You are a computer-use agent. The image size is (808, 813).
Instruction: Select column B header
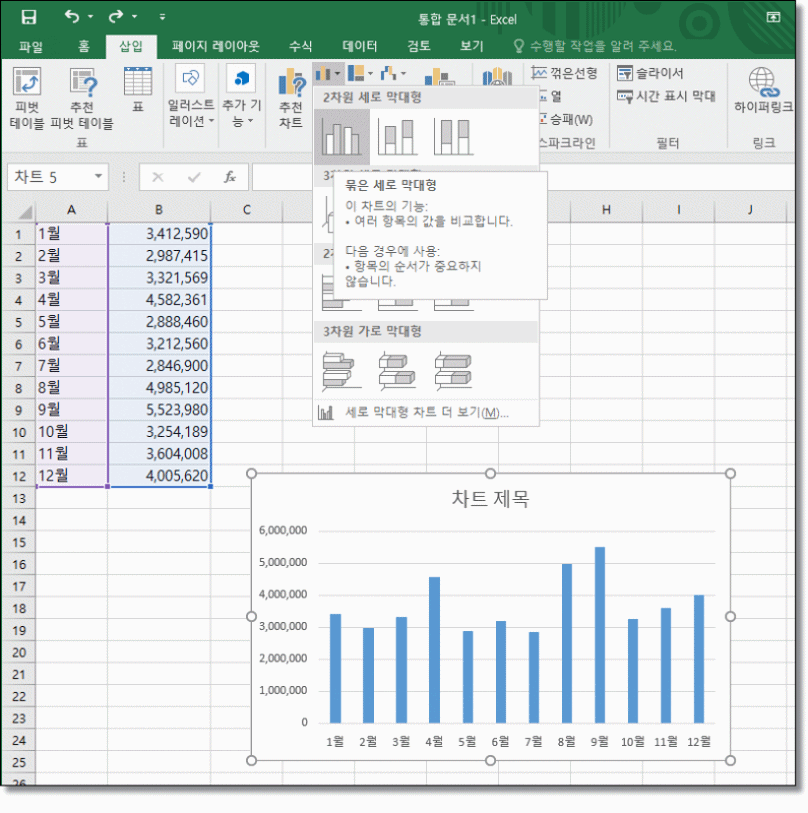[x=159, y=210]
